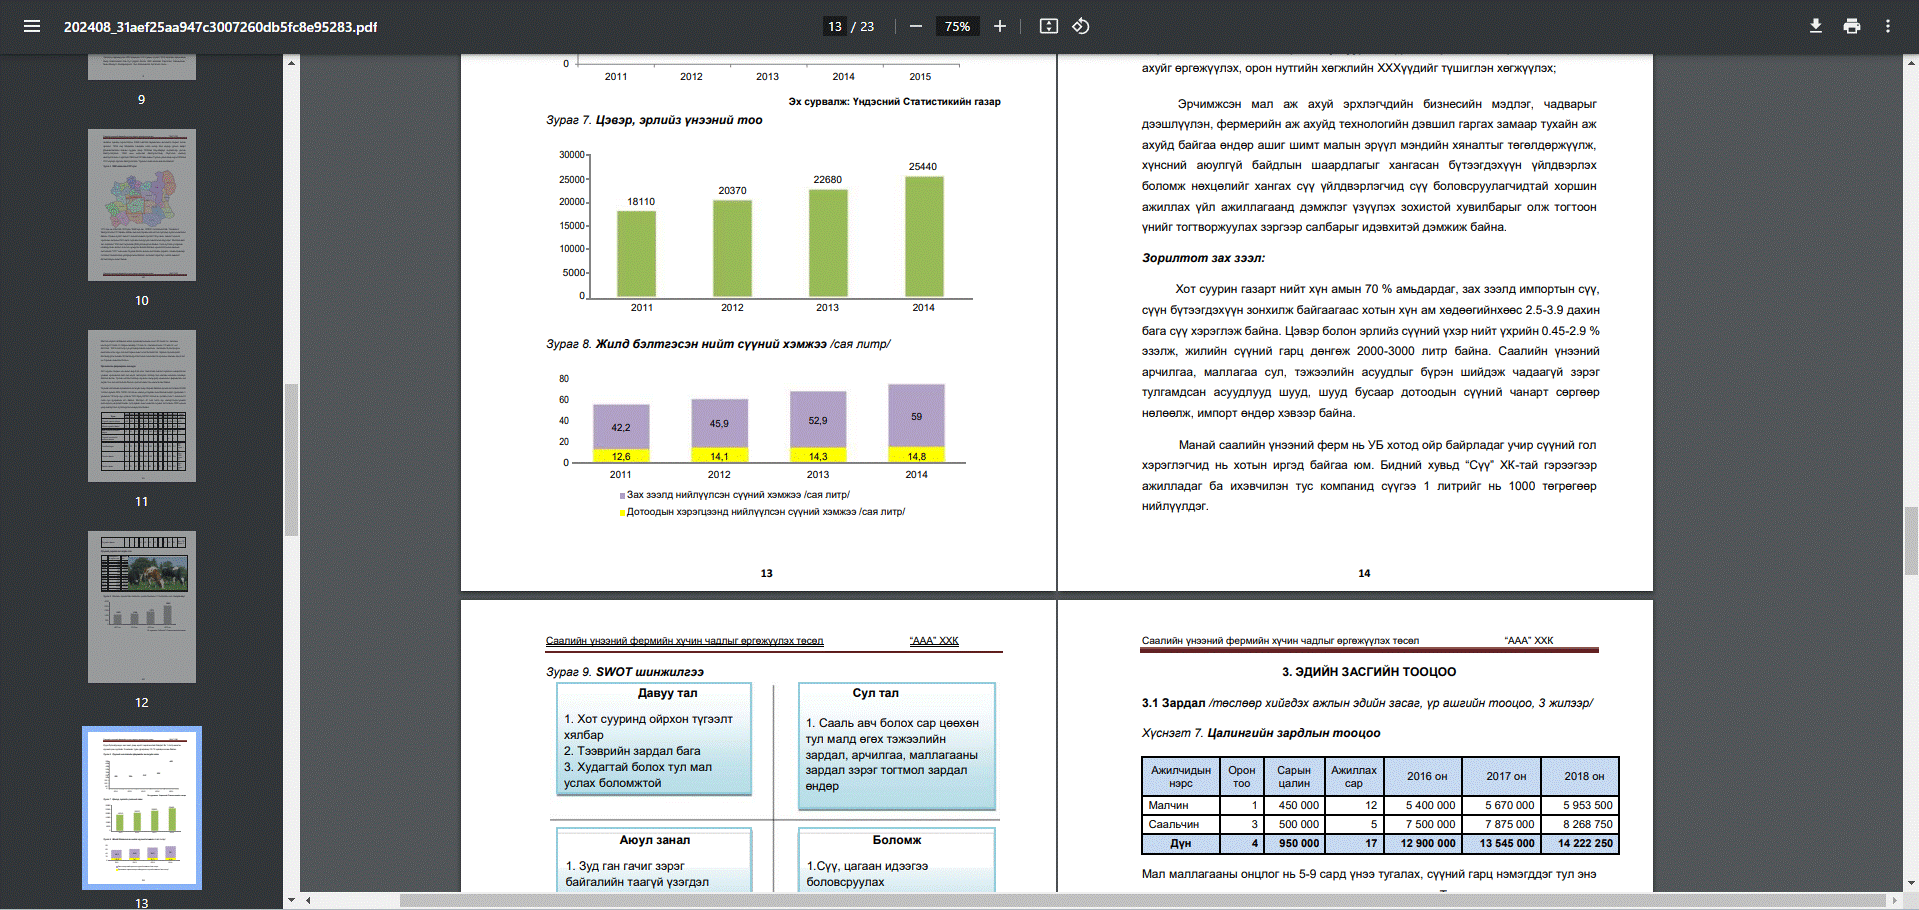Click the 42,2 value in purple bar
Screen dimensions: 1919x910
[621, 428]
